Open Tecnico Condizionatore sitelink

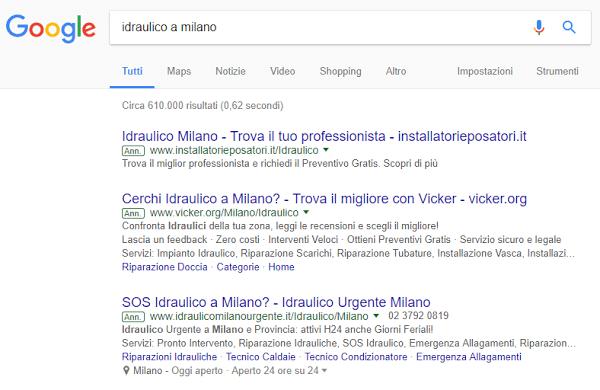[356, 357]
